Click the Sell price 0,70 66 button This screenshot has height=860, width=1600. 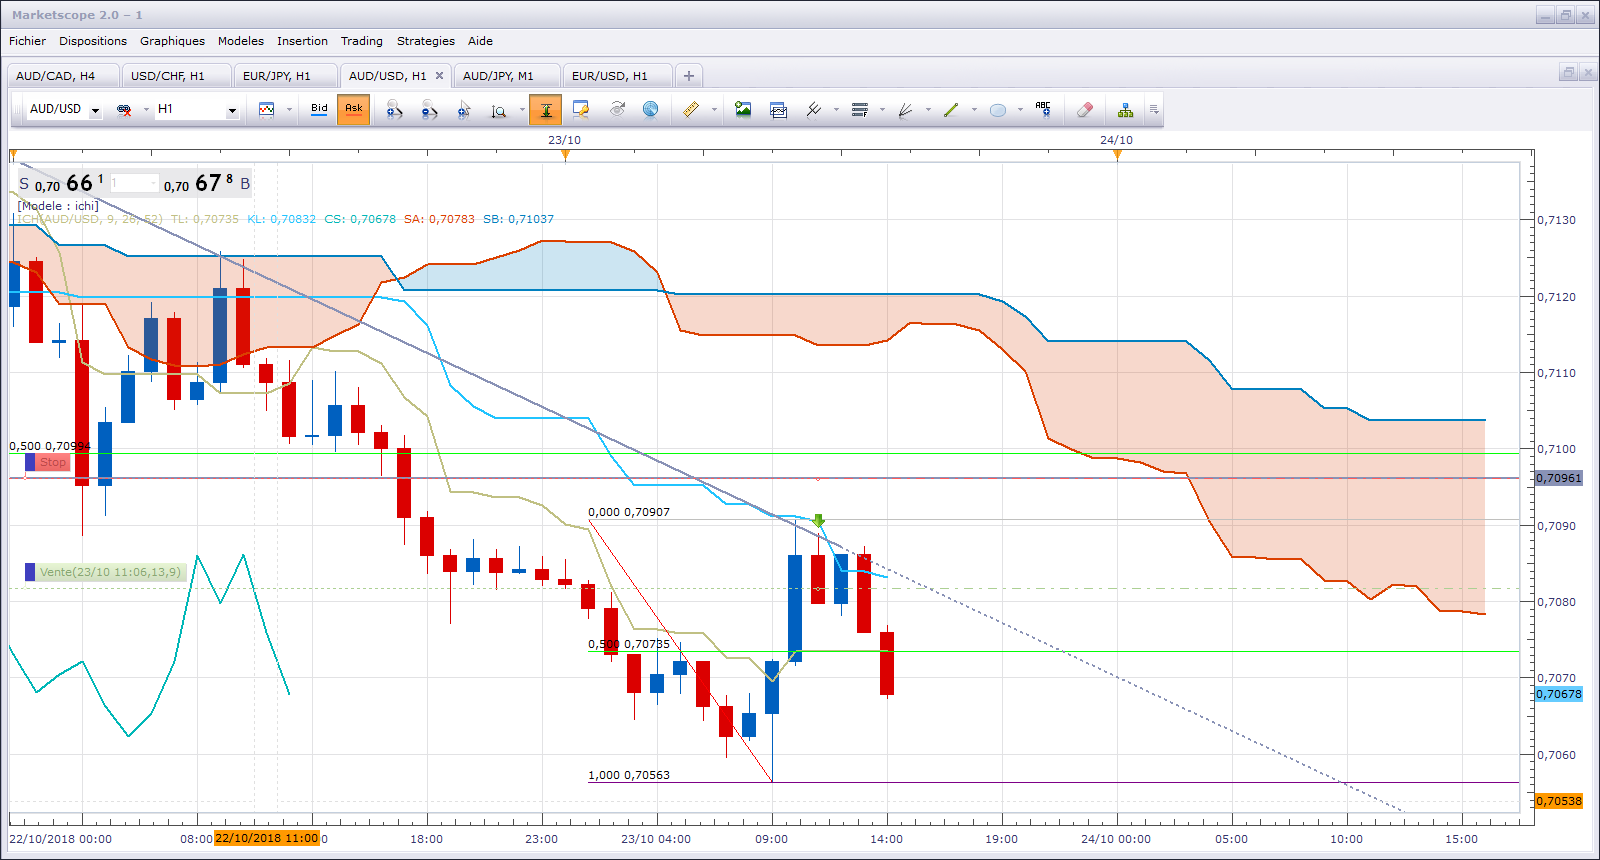(61, 184)
